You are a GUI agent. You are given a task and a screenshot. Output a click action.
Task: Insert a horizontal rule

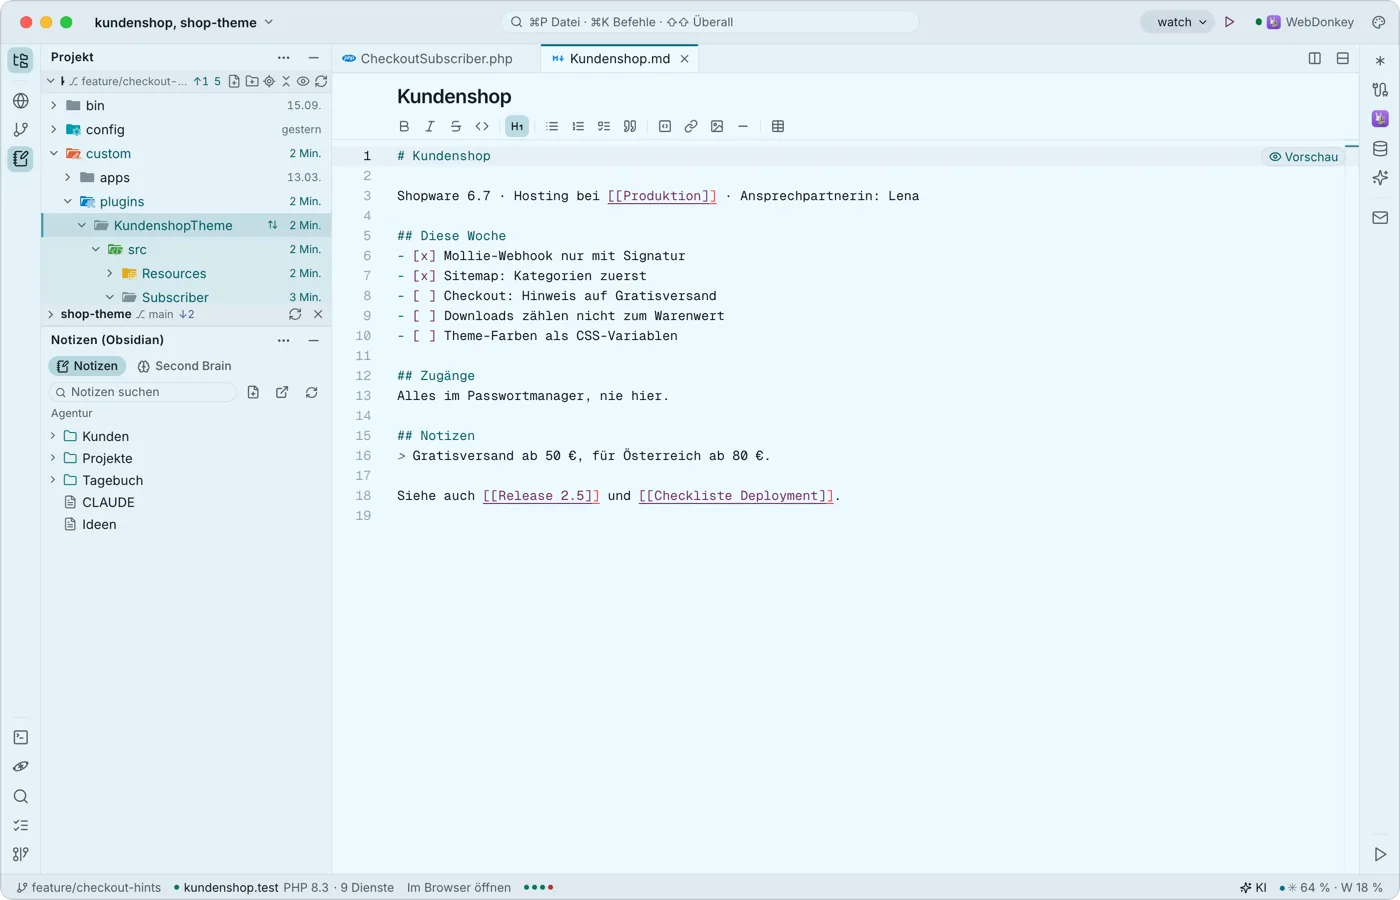743,126
